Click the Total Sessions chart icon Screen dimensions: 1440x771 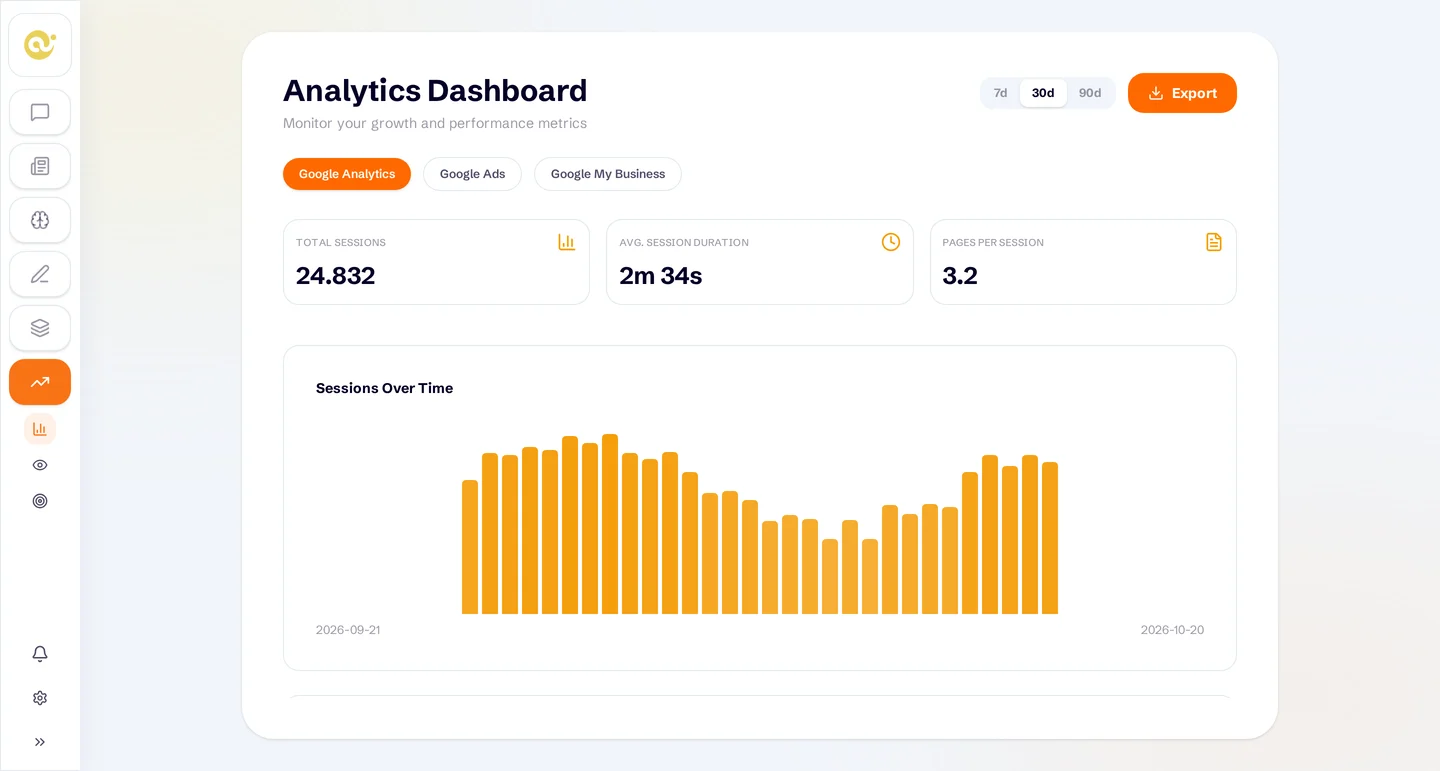tap(567, 242)
